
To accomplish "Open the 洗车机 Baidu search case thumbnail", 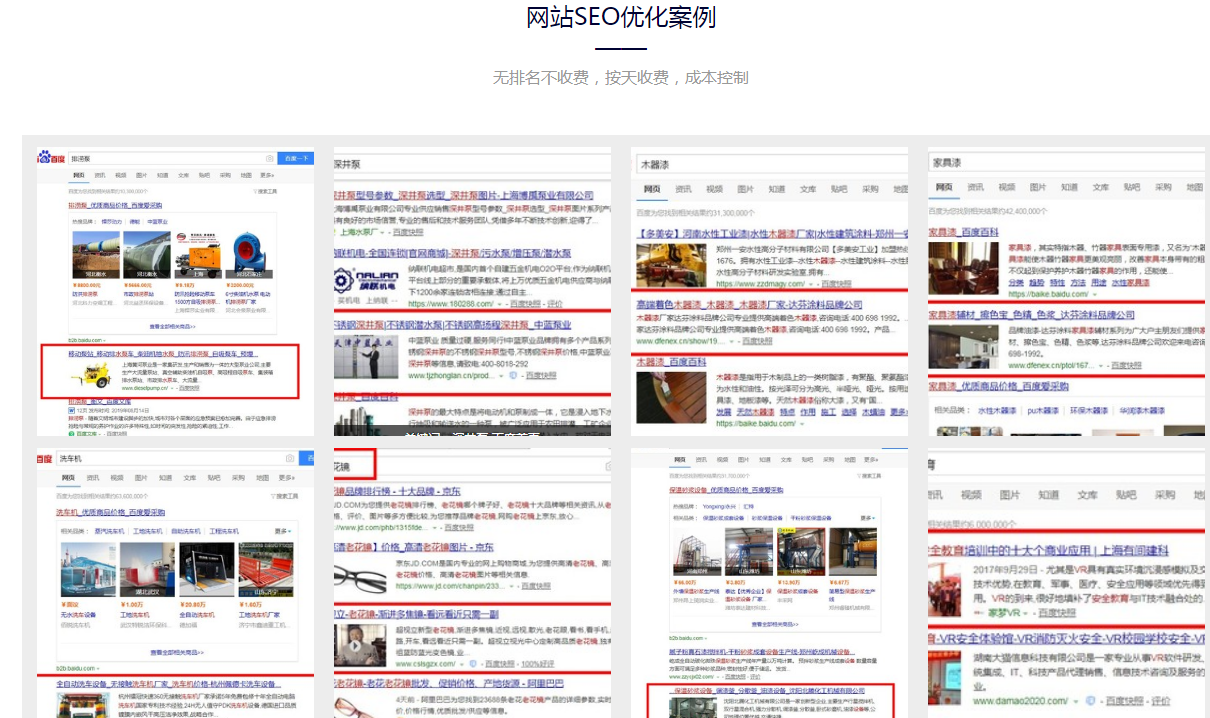I will coord(175,584).
